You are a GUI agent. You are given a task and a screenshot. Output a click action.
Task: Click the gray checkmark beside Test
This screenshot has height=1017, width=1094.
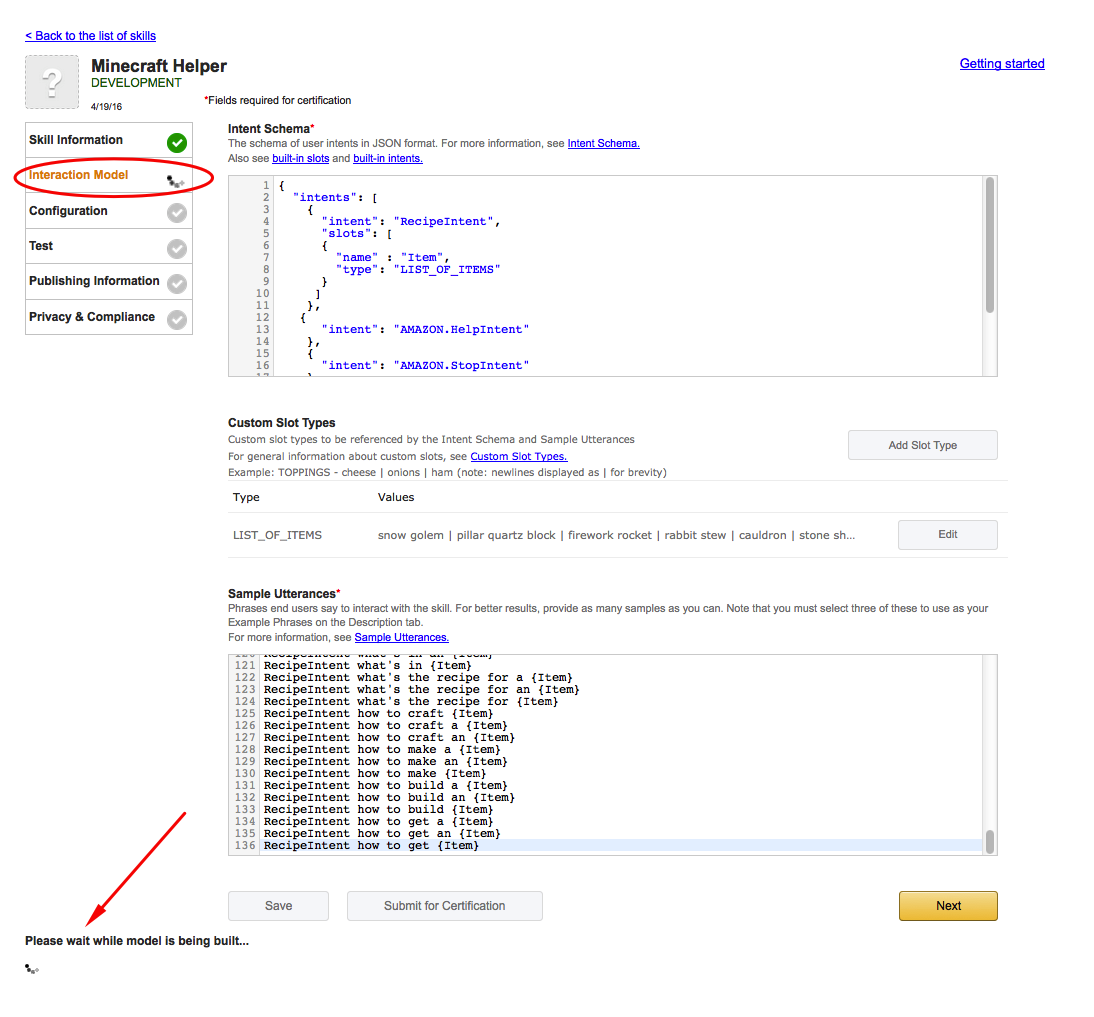pyautogui.click(x=177, y=248)
